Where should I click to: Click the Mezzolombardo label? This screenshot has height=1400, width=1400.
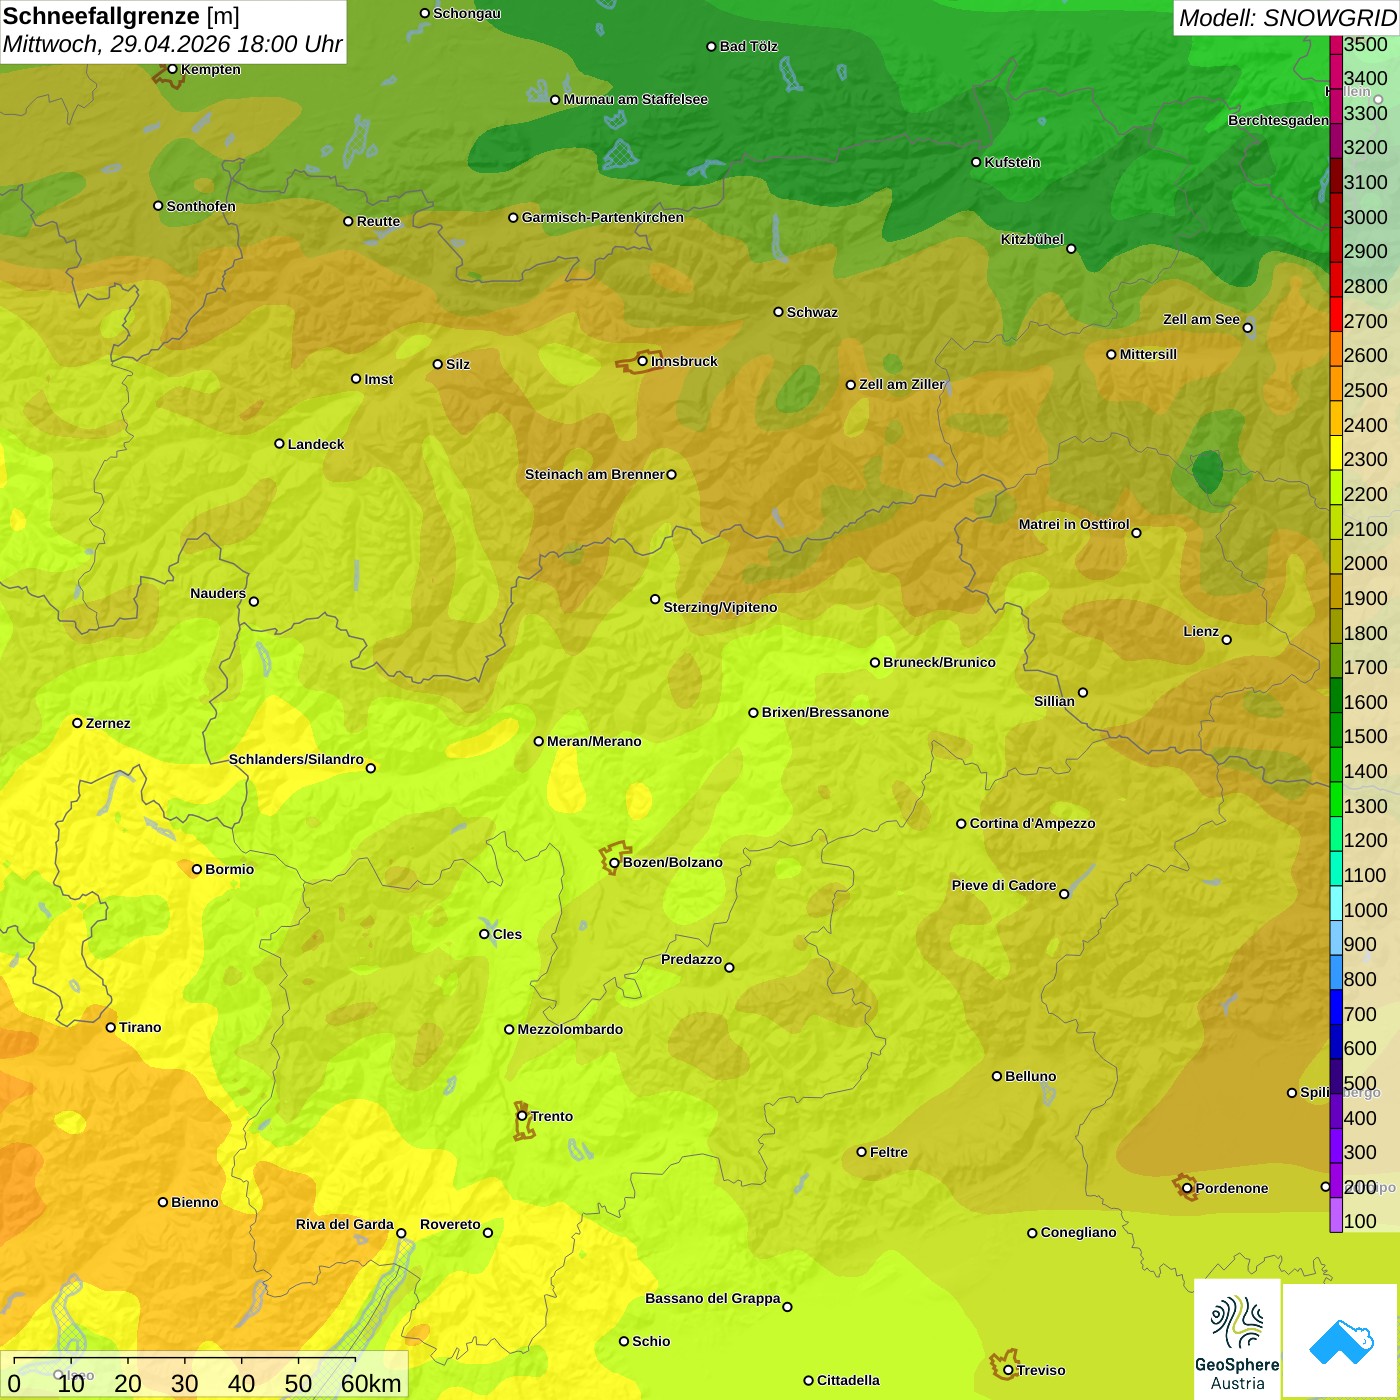tap(570, 1029)
